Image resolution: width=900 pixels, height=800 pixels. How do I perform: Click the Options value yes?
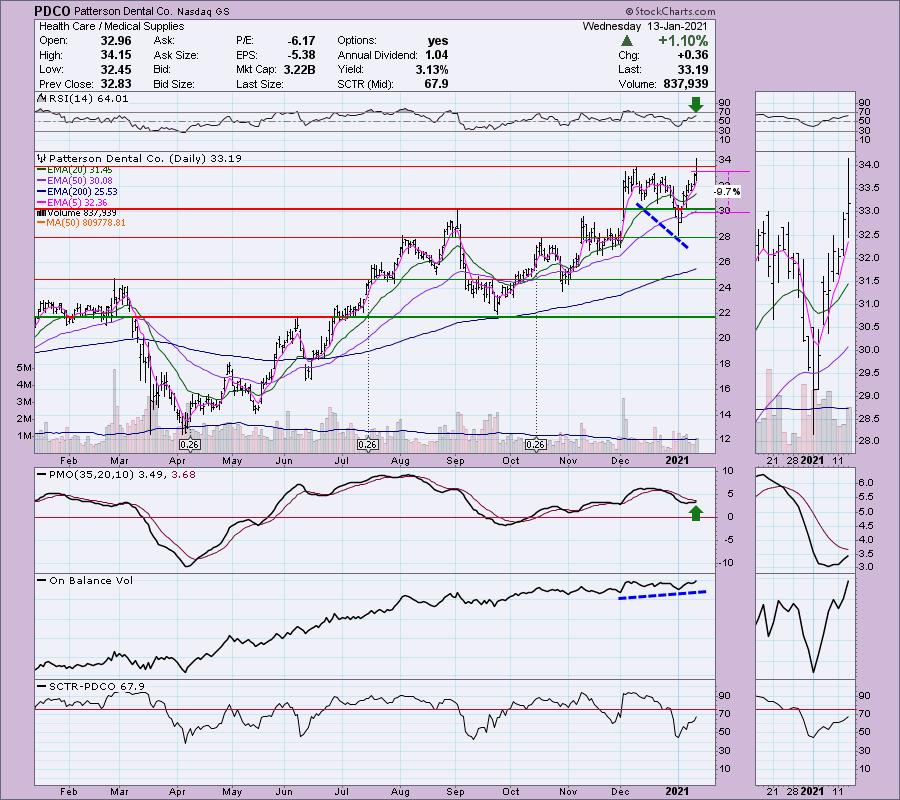[438, 41]
